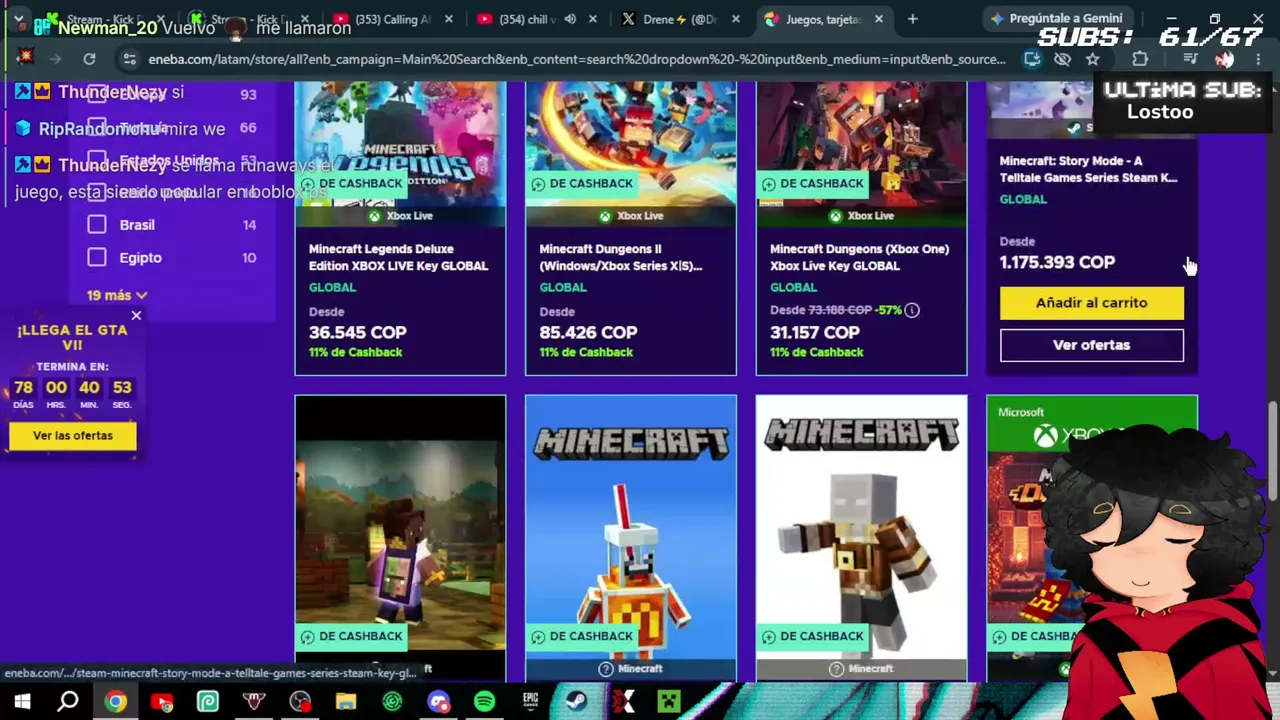Open the green spiral app taskbar icon

pos(392,702)
